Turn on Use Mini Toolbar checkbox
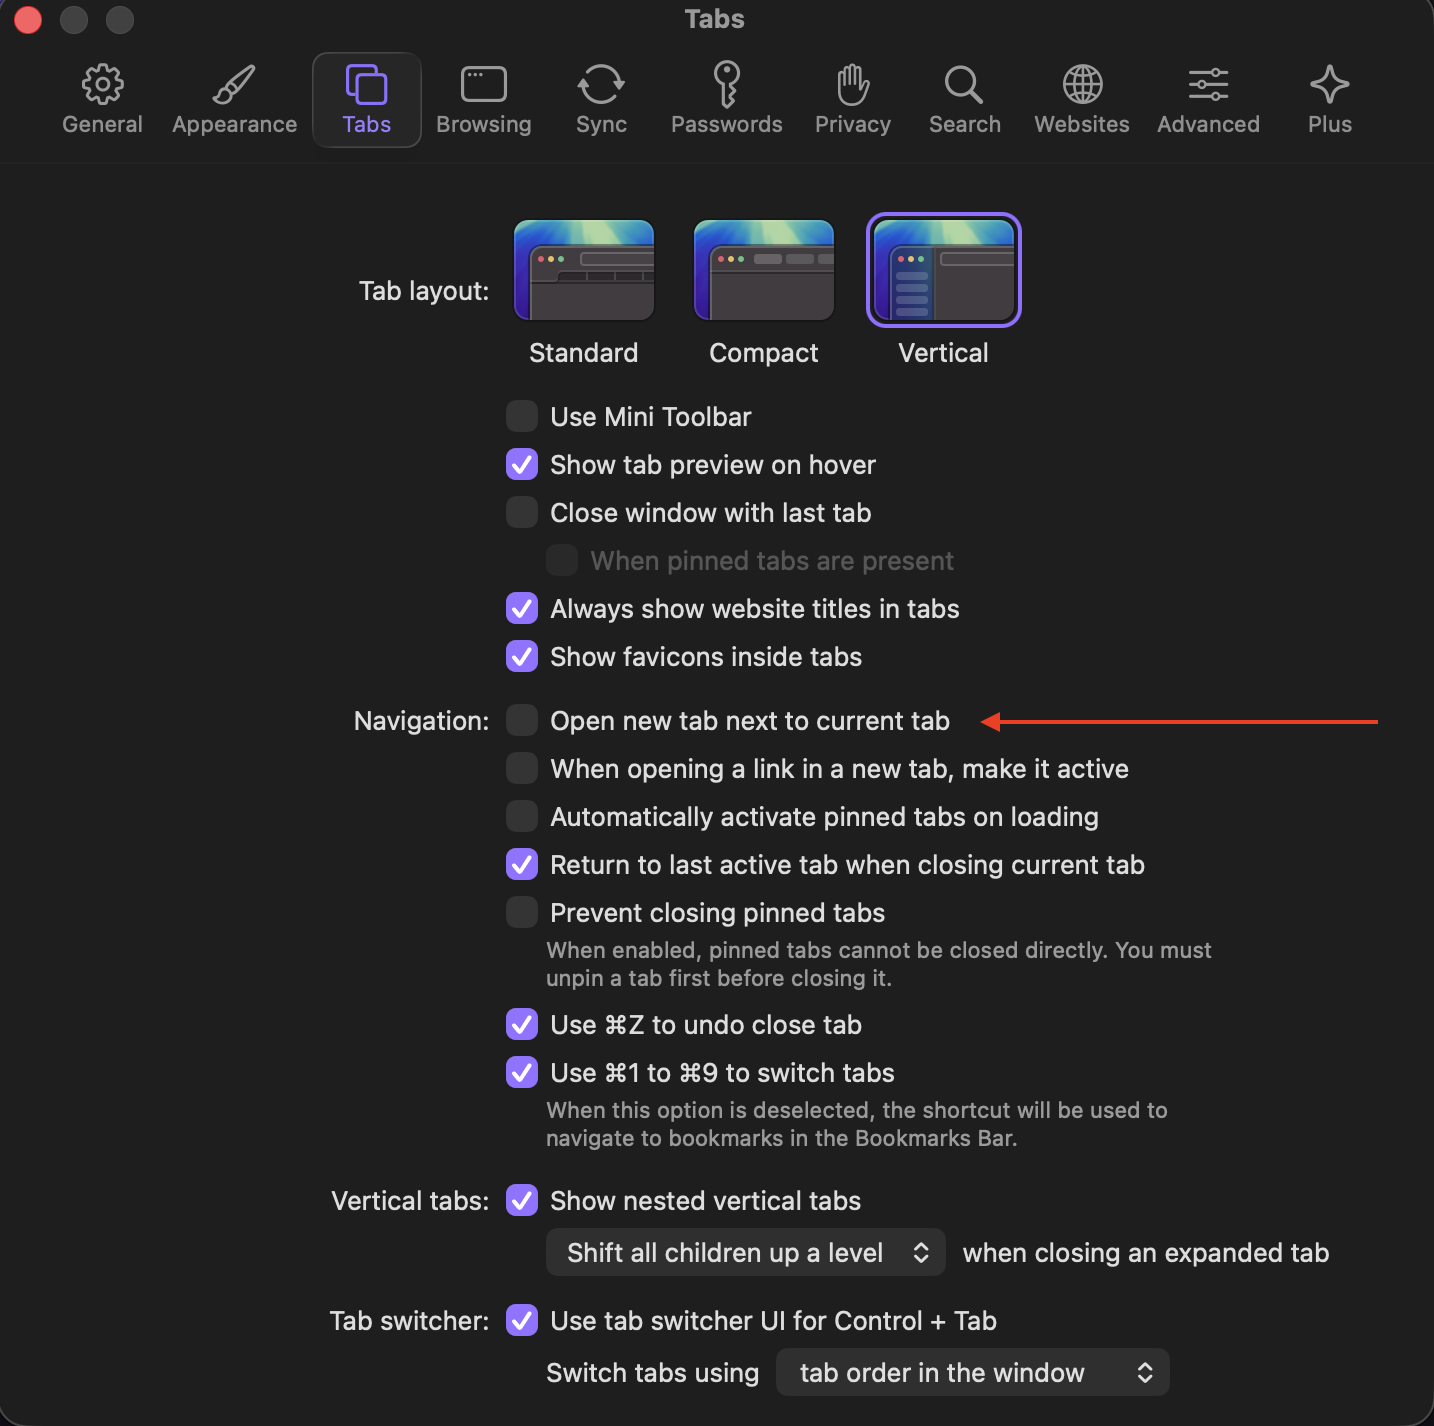This screenshot has width=1434, height=1426. pos(522,417)
